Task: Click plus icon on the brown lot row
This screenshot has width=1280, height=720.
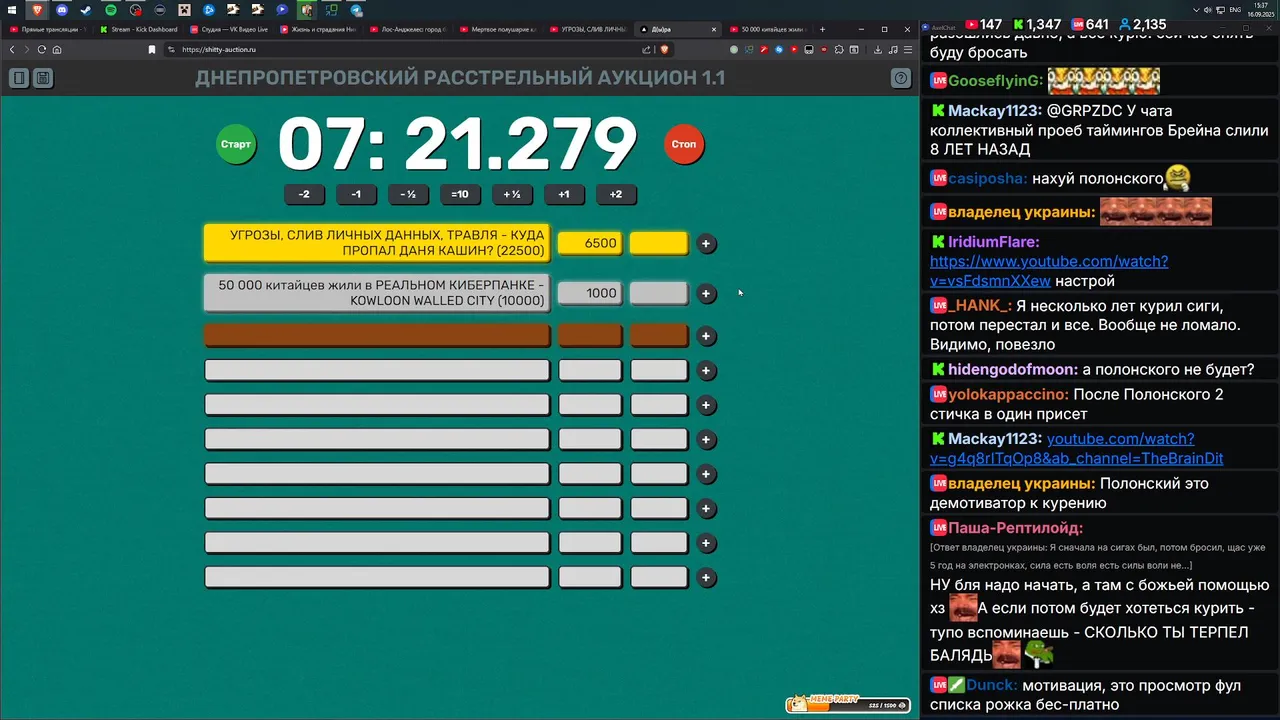Action: (x=706, y=336)
